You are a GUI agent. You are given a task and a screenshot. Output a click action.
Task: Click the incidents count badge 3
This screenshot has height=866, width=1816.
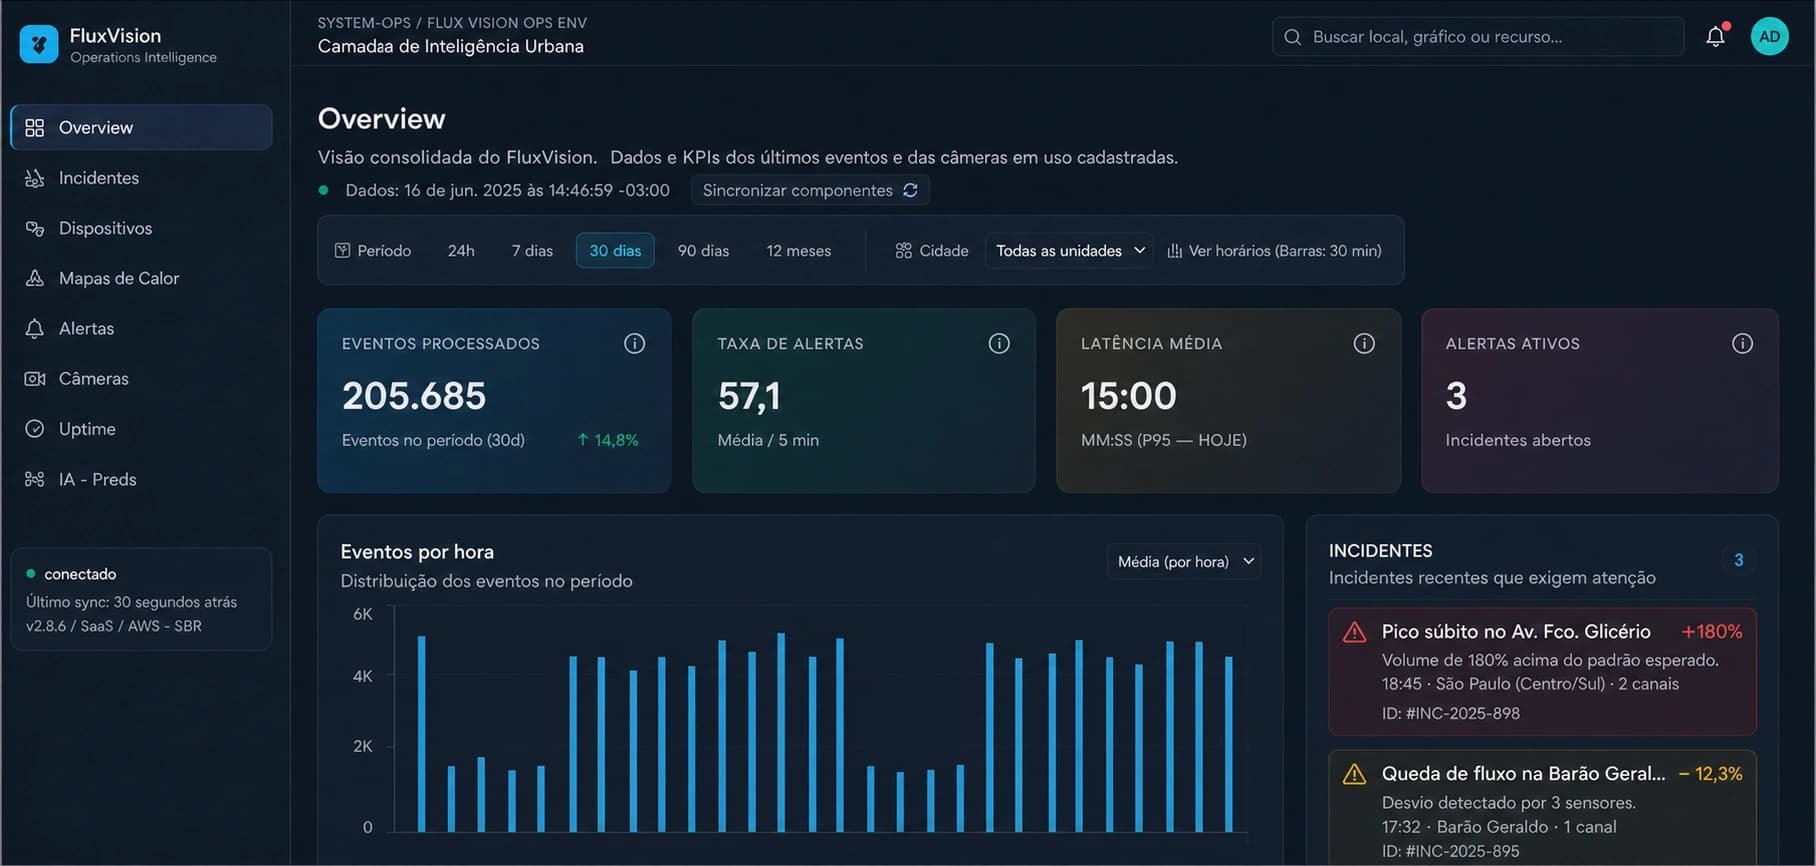[x=1738, y=560]
